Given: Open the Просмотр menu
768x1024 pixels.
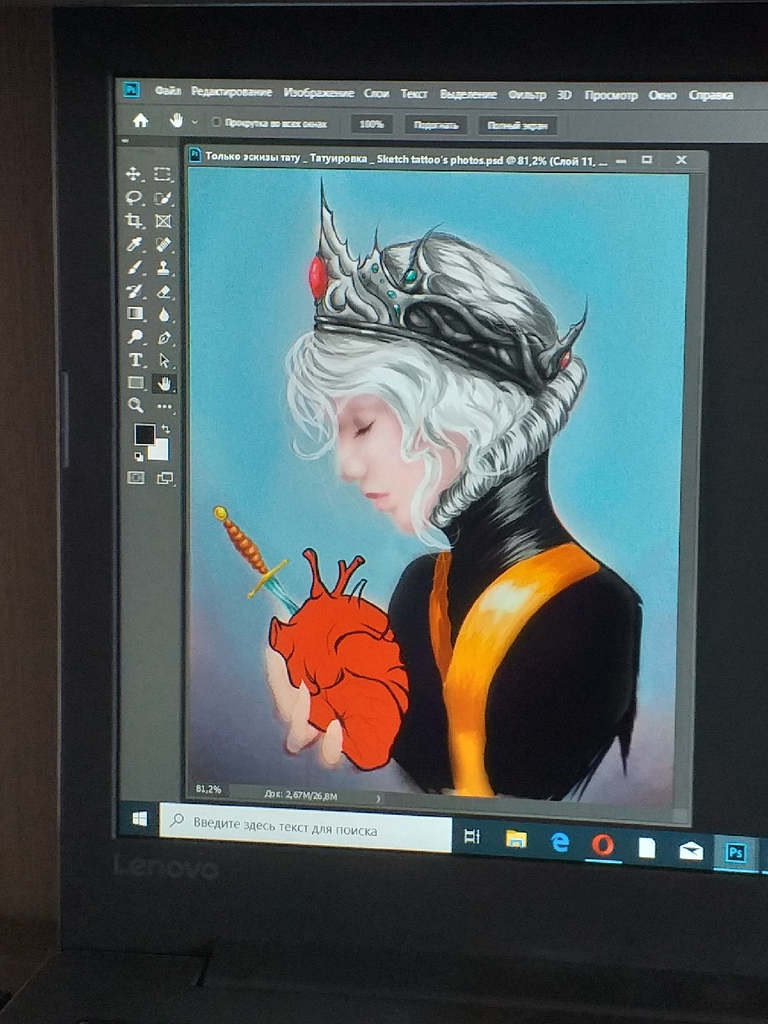Looking at the screenshot, I should point(611,95).
